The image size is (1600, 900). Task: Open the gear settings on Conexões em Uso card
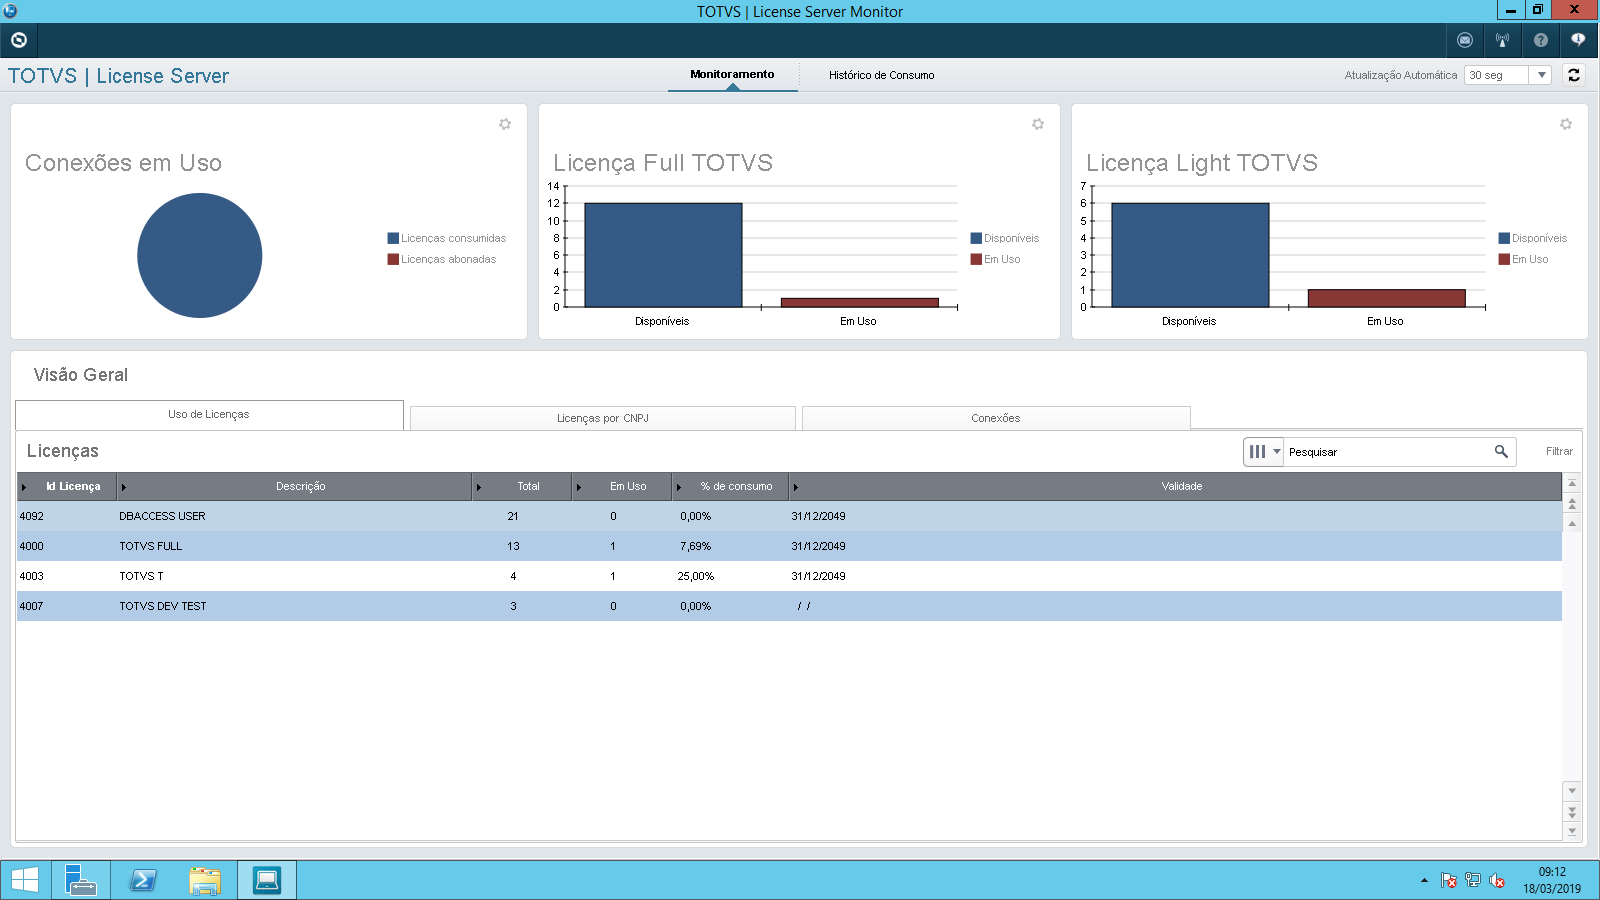tap(505, 124)
